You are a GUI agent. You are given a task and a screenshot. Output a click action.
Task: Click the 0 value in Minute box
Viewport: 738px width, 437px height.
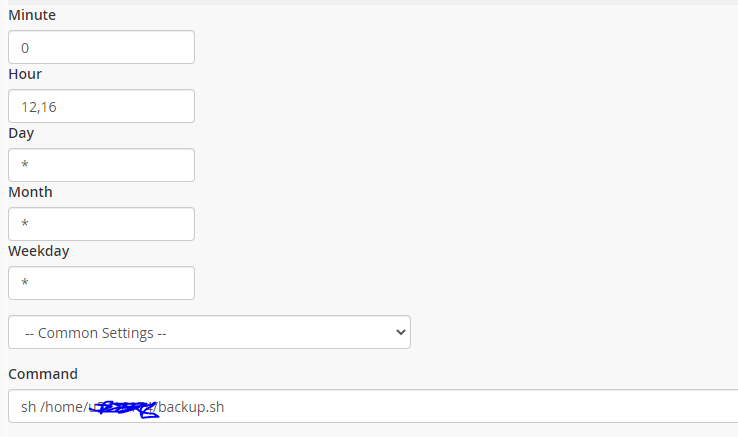(x=25, y=48)
